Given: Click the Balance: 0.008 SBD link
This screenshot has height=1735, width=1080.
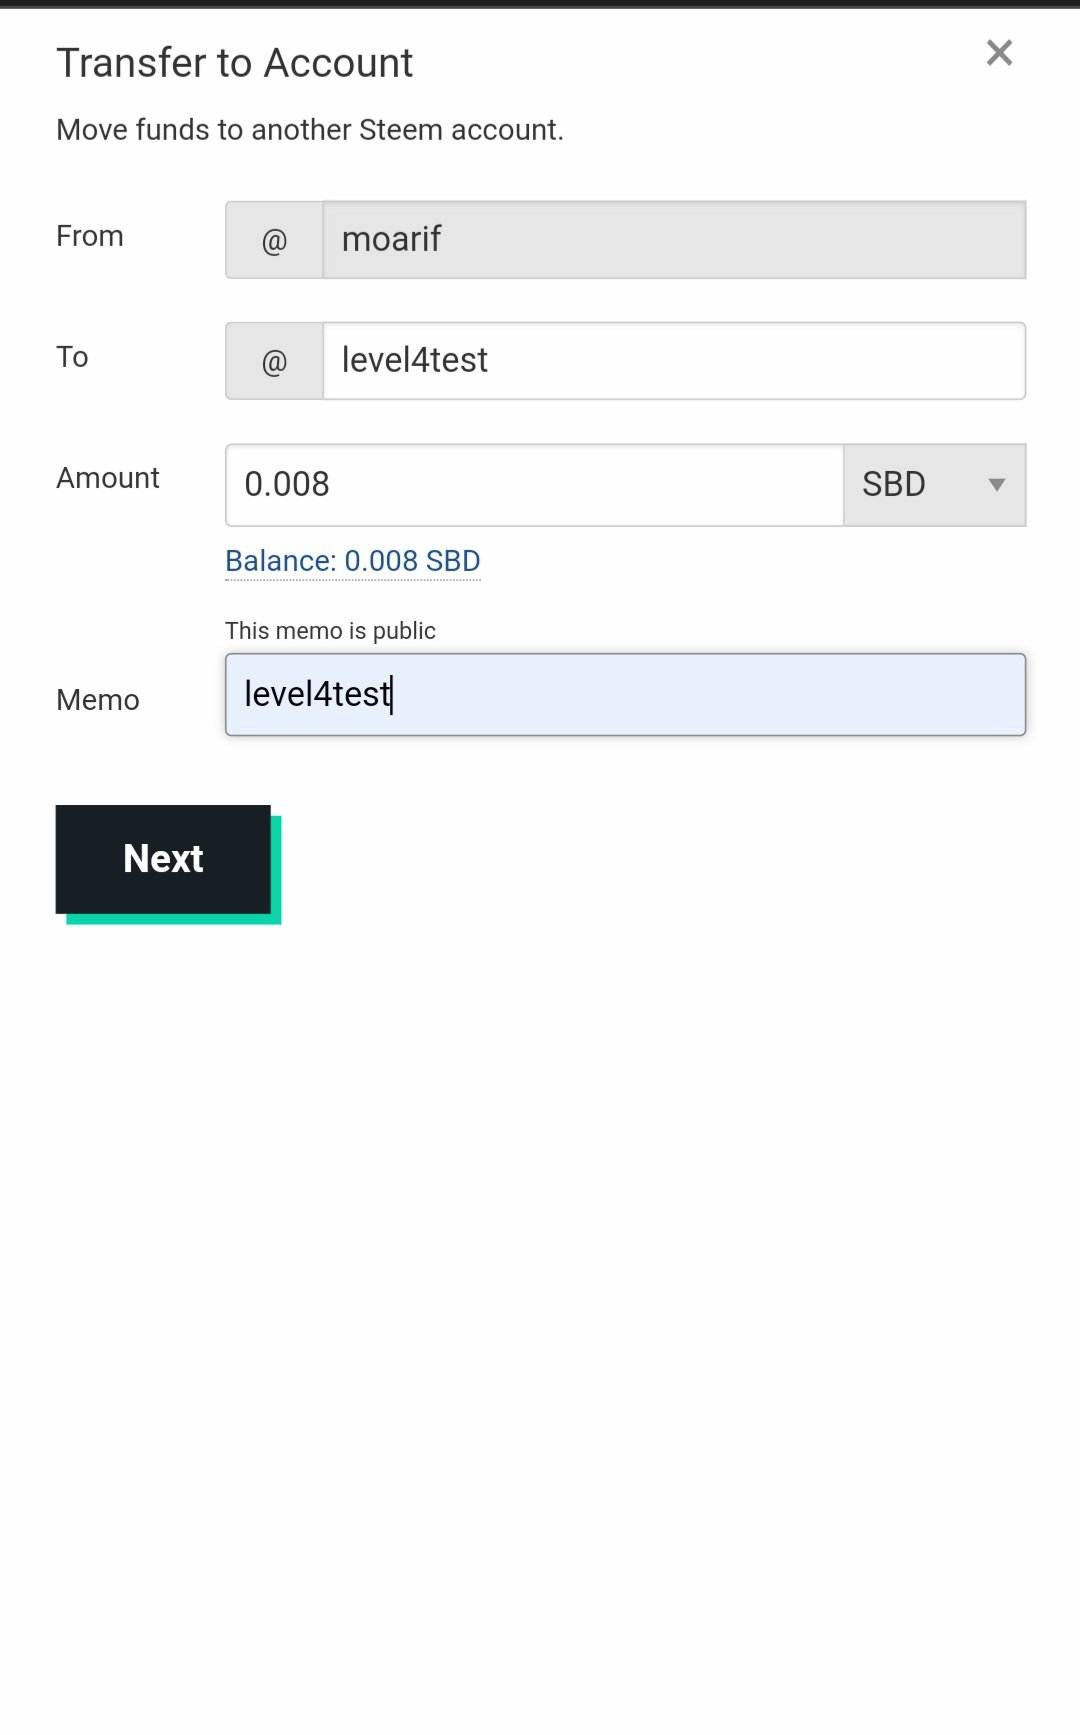Looking at the screenshot, I should 353,561.
